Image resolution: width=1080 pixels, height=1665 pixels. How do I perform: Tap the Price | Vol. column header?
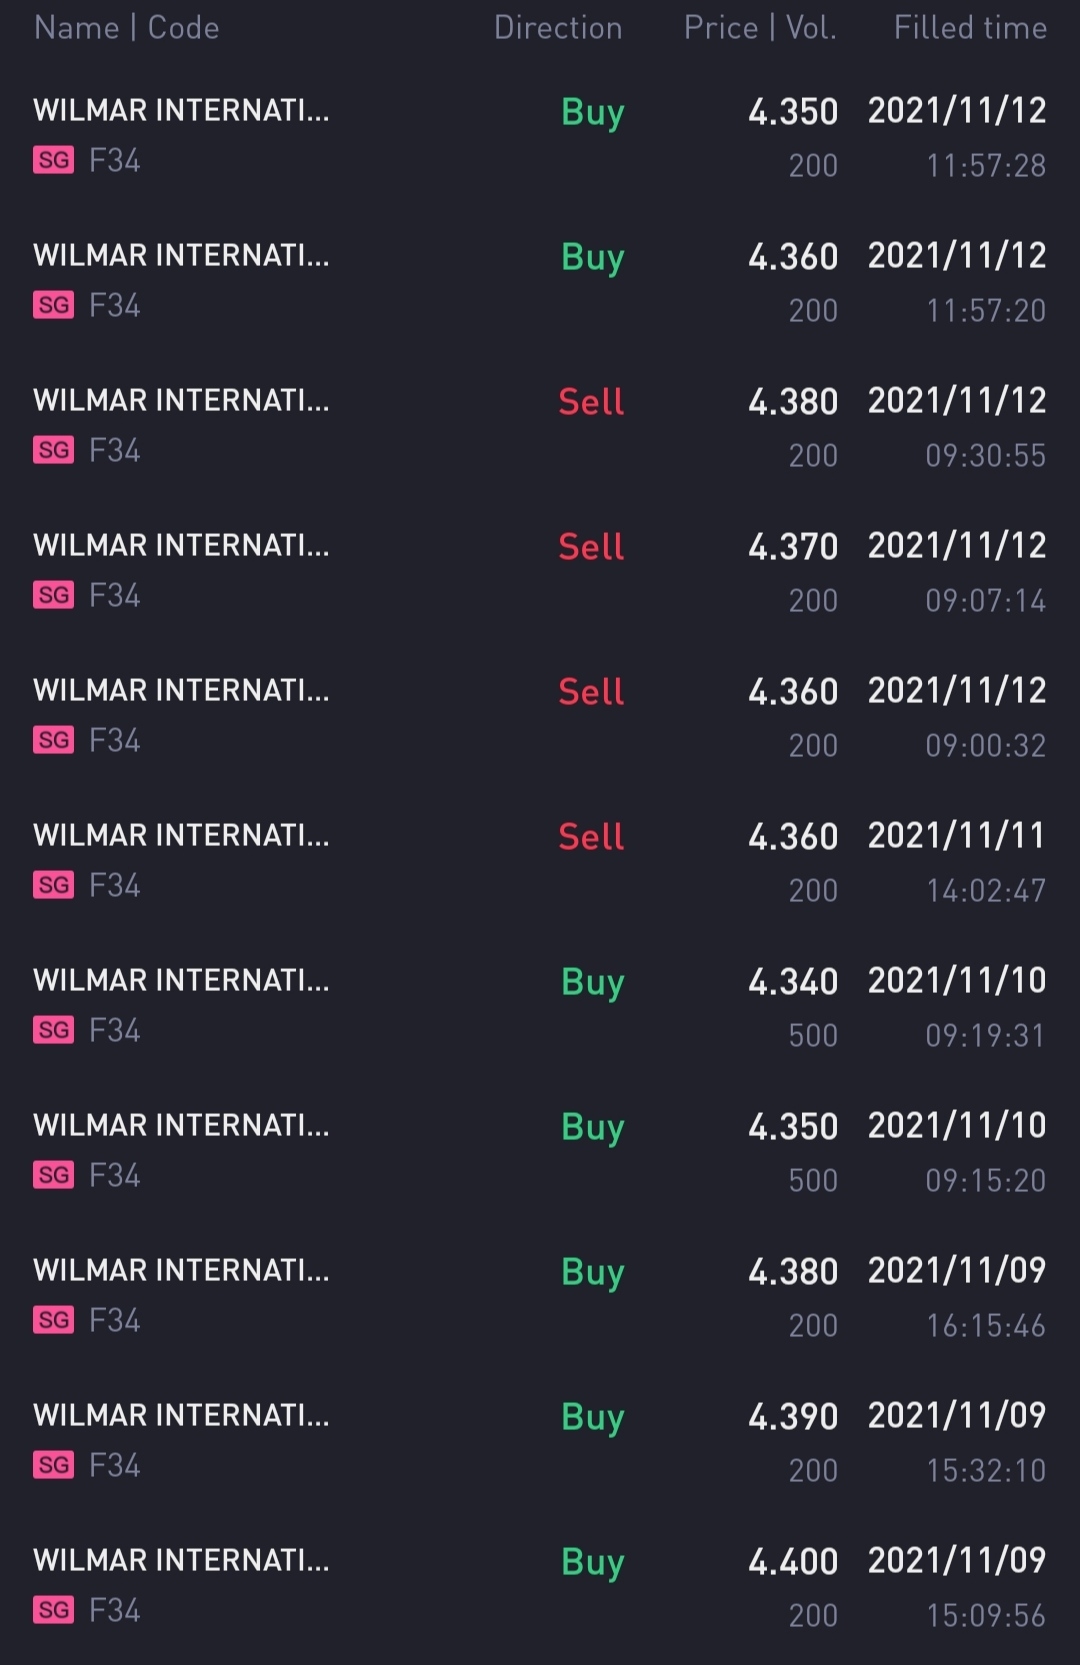tap(760, 28)
